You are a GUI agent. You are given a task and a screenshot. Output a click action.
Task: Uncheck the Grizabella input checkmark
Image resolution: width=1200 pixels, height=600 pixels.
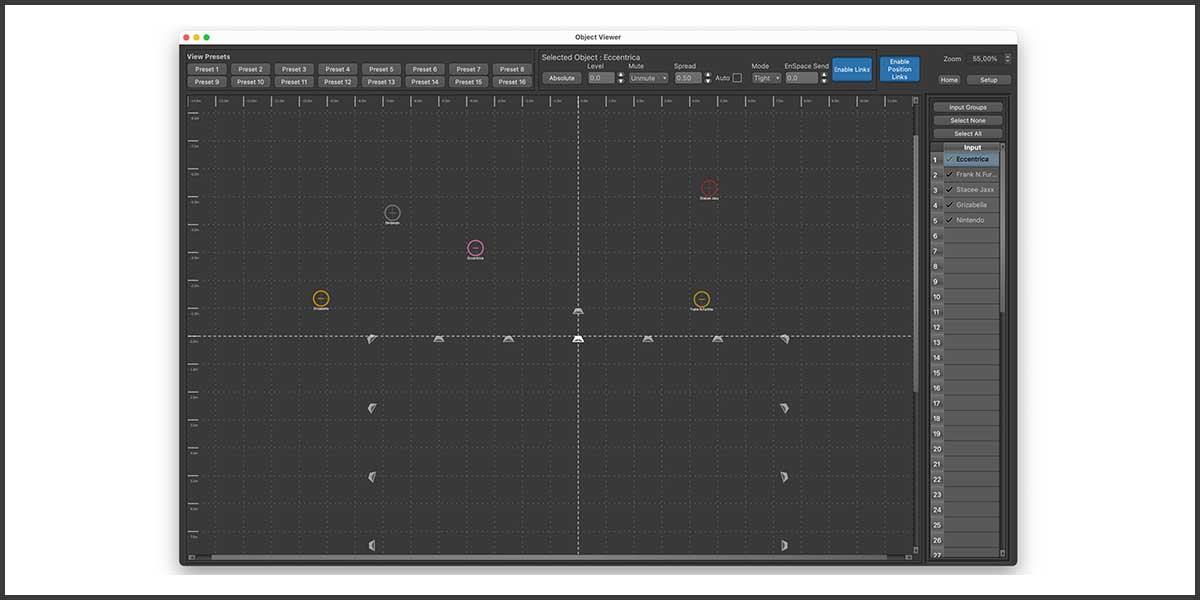(949, 205)
